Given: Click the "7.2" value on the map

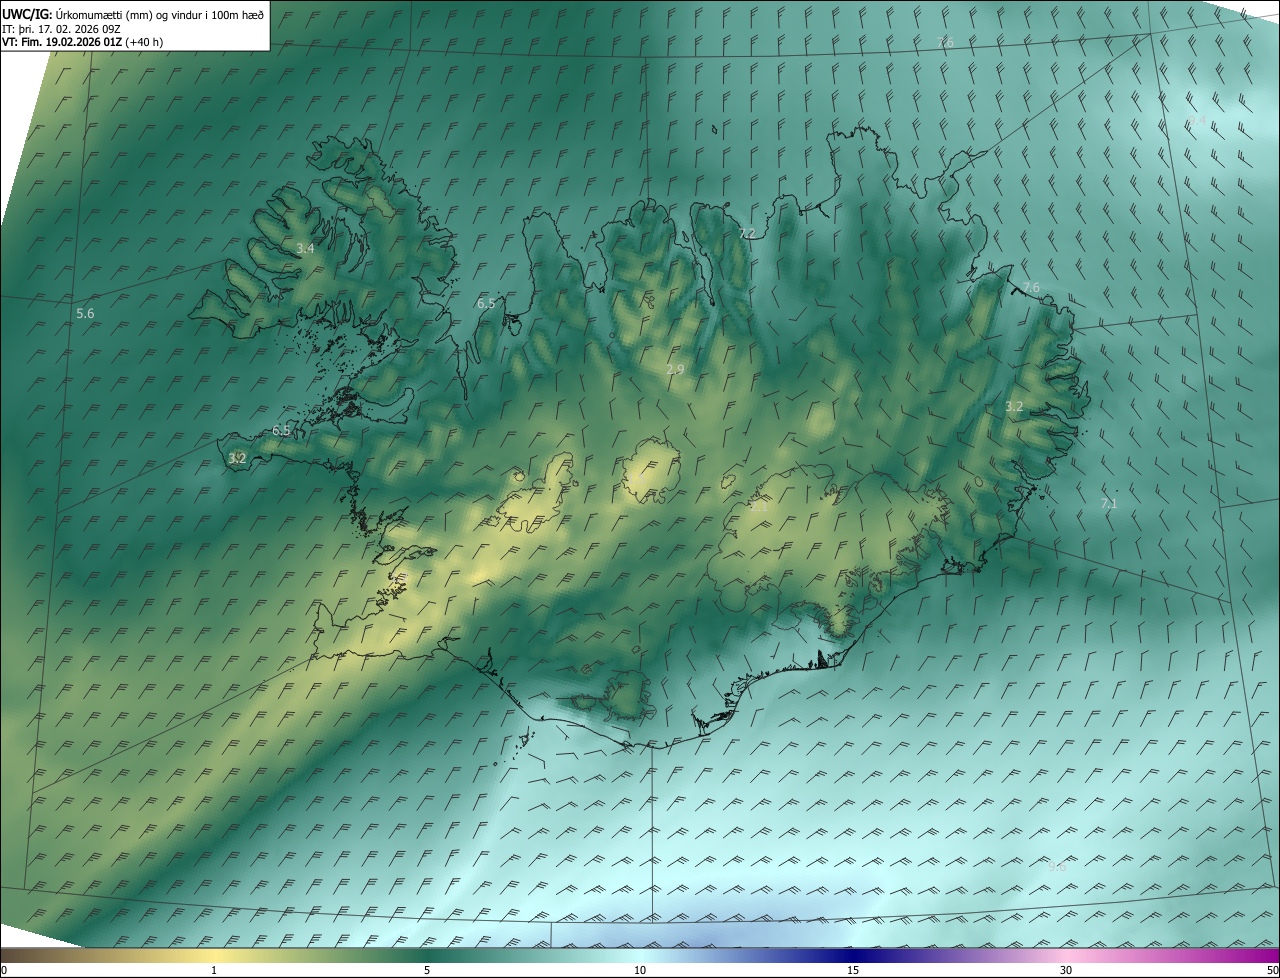Looking at the screenshot, I should coord(747,233).
